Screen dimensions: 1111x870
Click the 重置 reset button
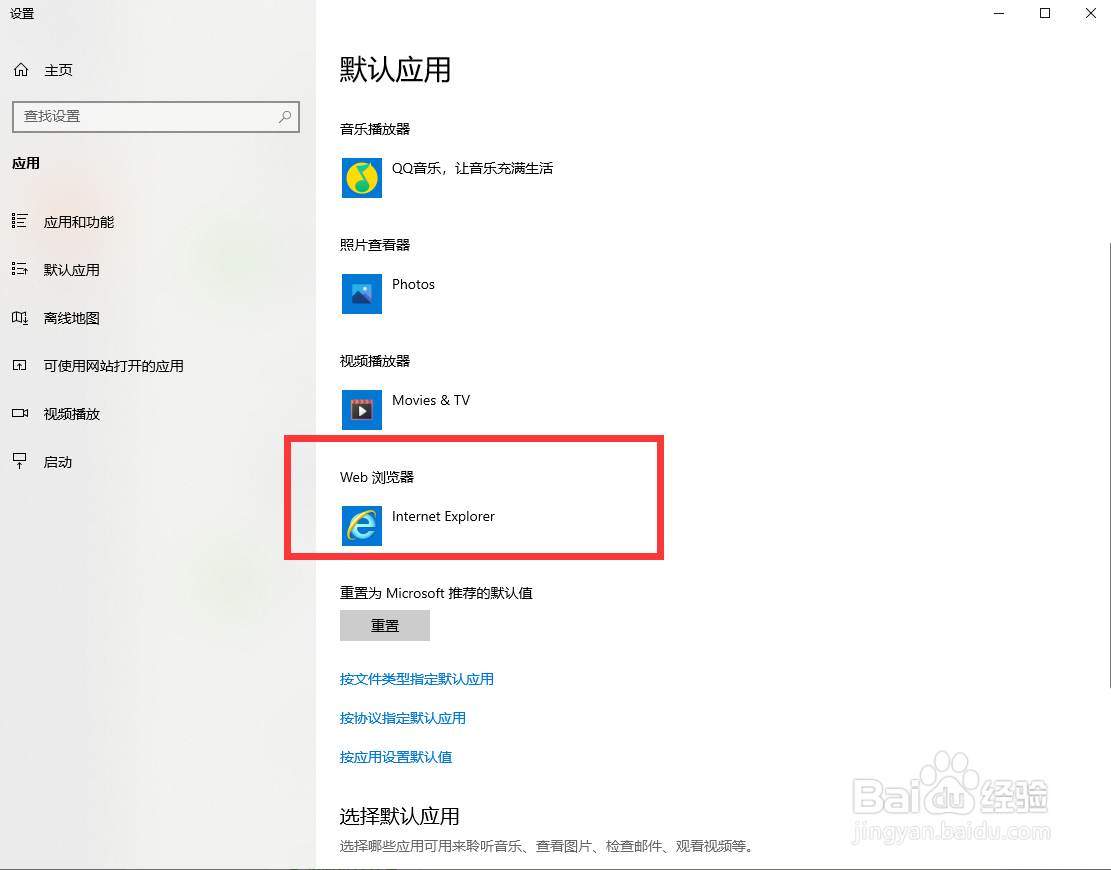[x=385, y=625]
